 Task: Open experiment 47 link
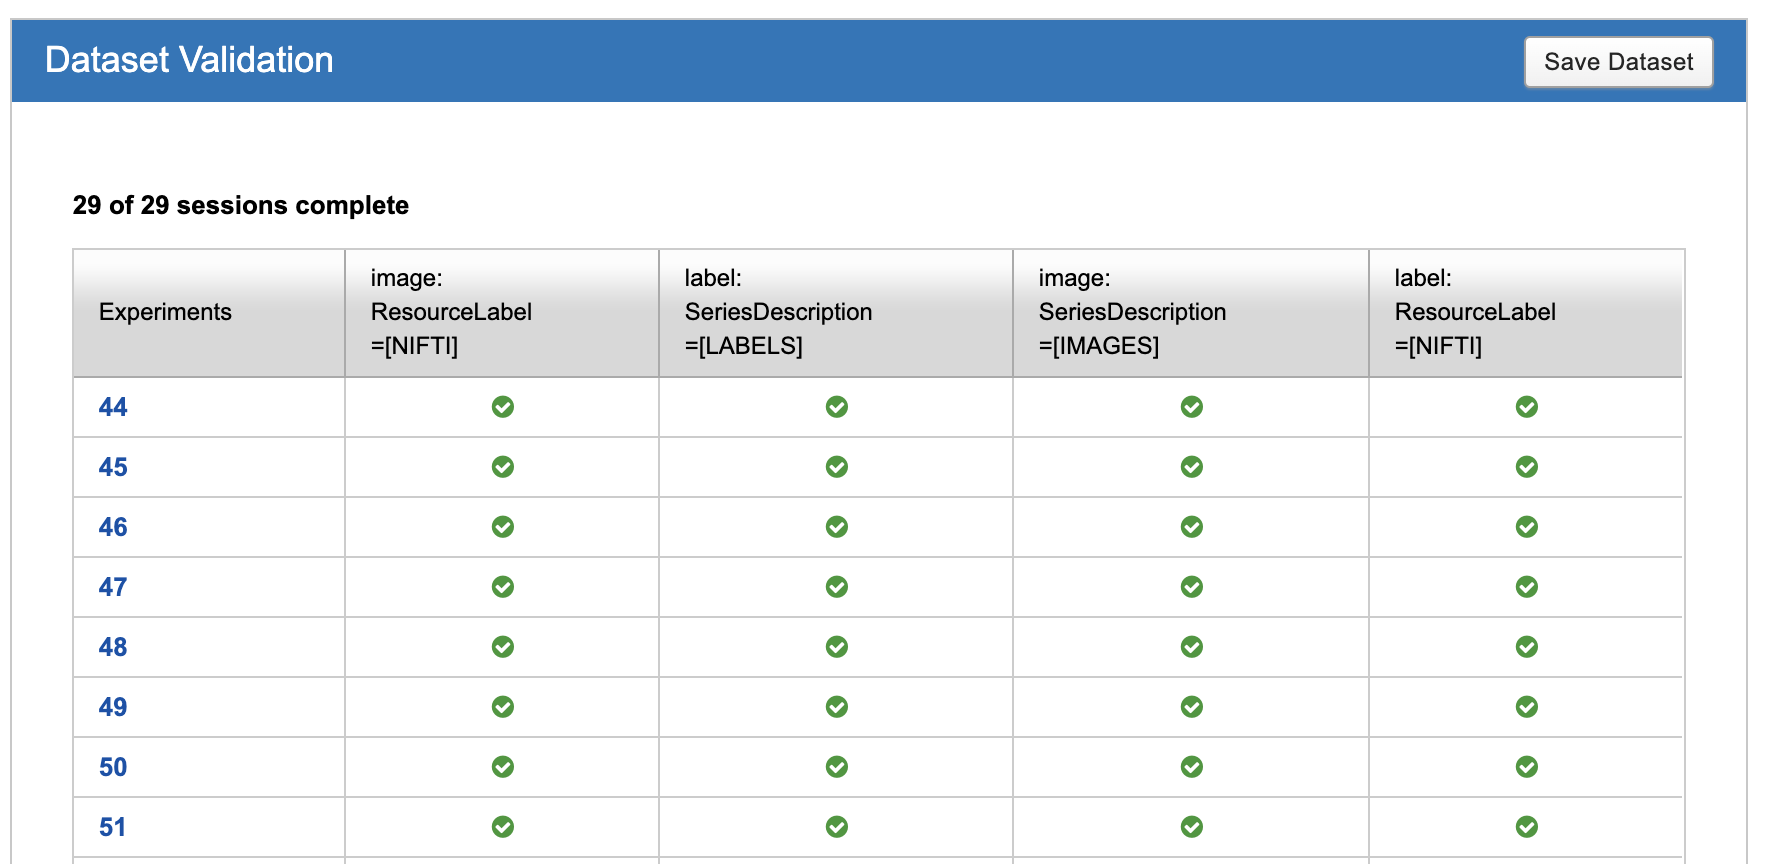[113, 587]
